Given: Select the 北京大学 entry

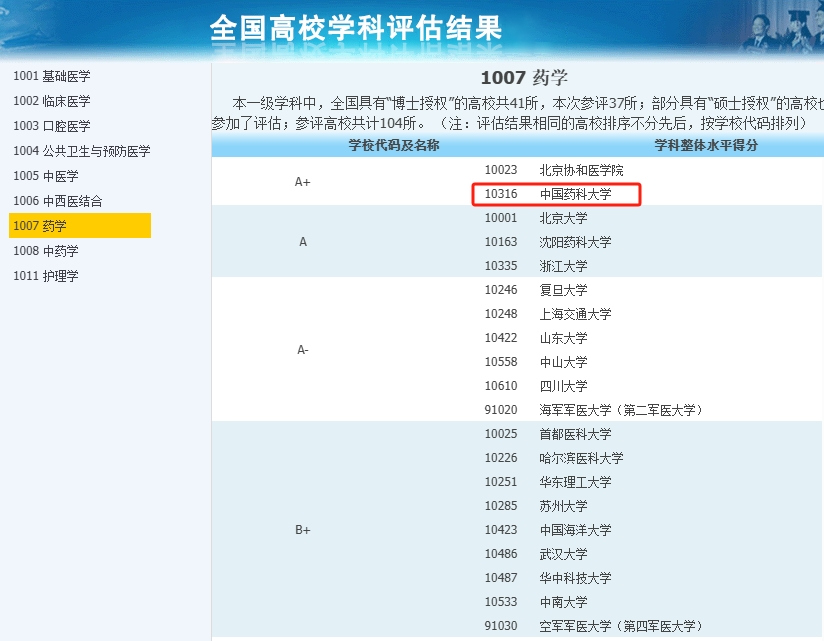Looking at the screenshot, I should (563, 218).
